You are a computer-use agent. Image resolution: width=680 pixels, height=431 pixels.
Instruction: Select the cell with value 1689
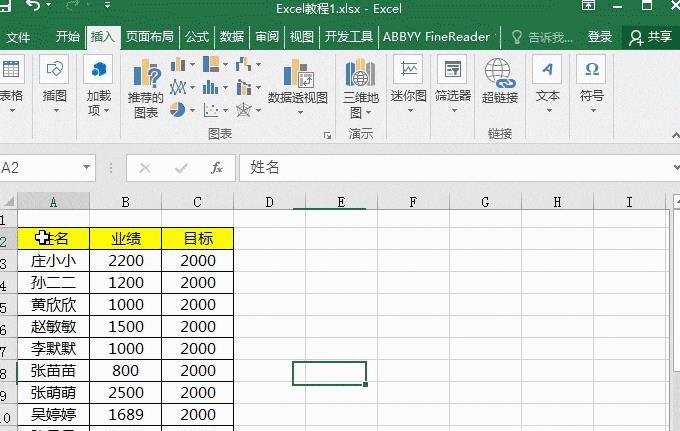tap(125, 414)
